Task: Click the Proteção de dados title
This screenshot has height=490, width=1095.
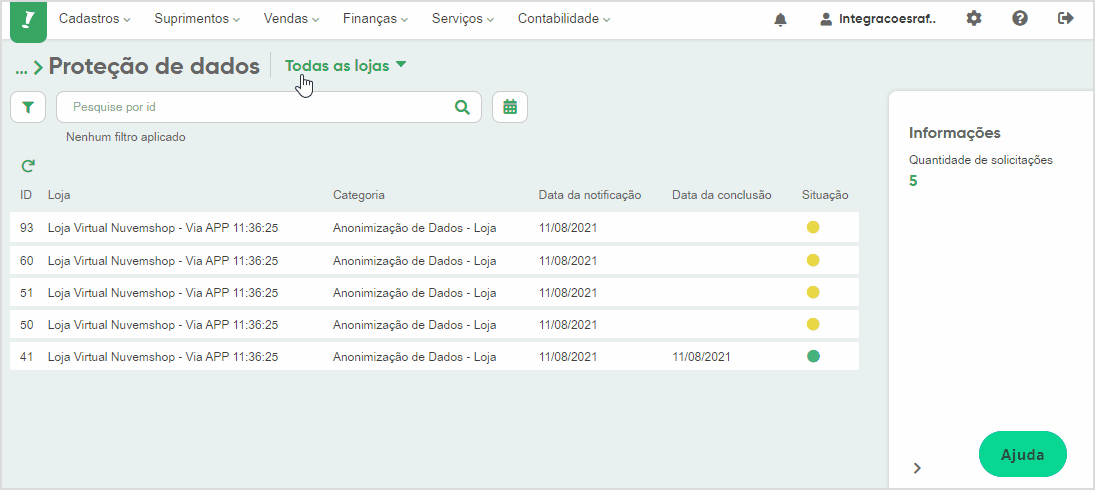Action: pyautogui.click(x=154, y=66)
